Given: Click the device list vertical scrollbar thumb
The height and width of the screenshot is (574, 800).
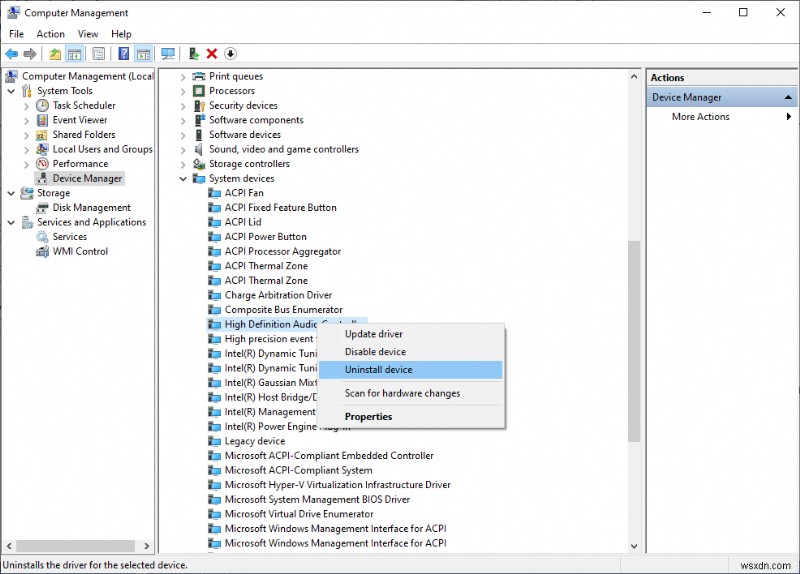Looking at the screenshot, I should pos(634,341).
